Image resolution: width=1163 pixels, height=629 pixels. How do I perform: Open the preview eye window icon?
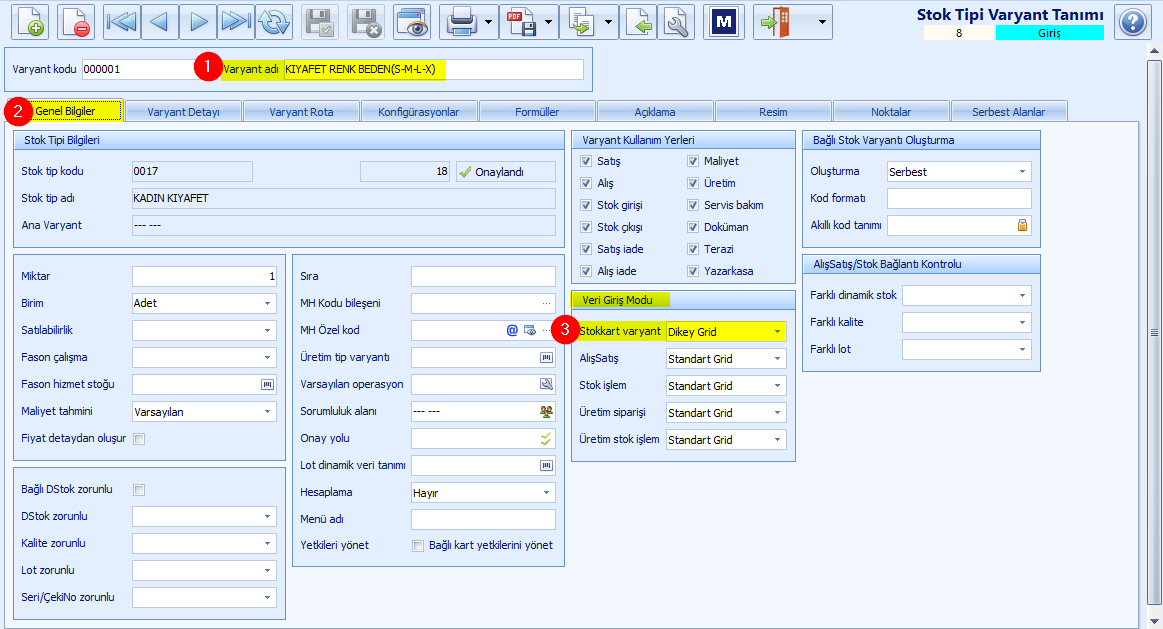pos(412,22)
